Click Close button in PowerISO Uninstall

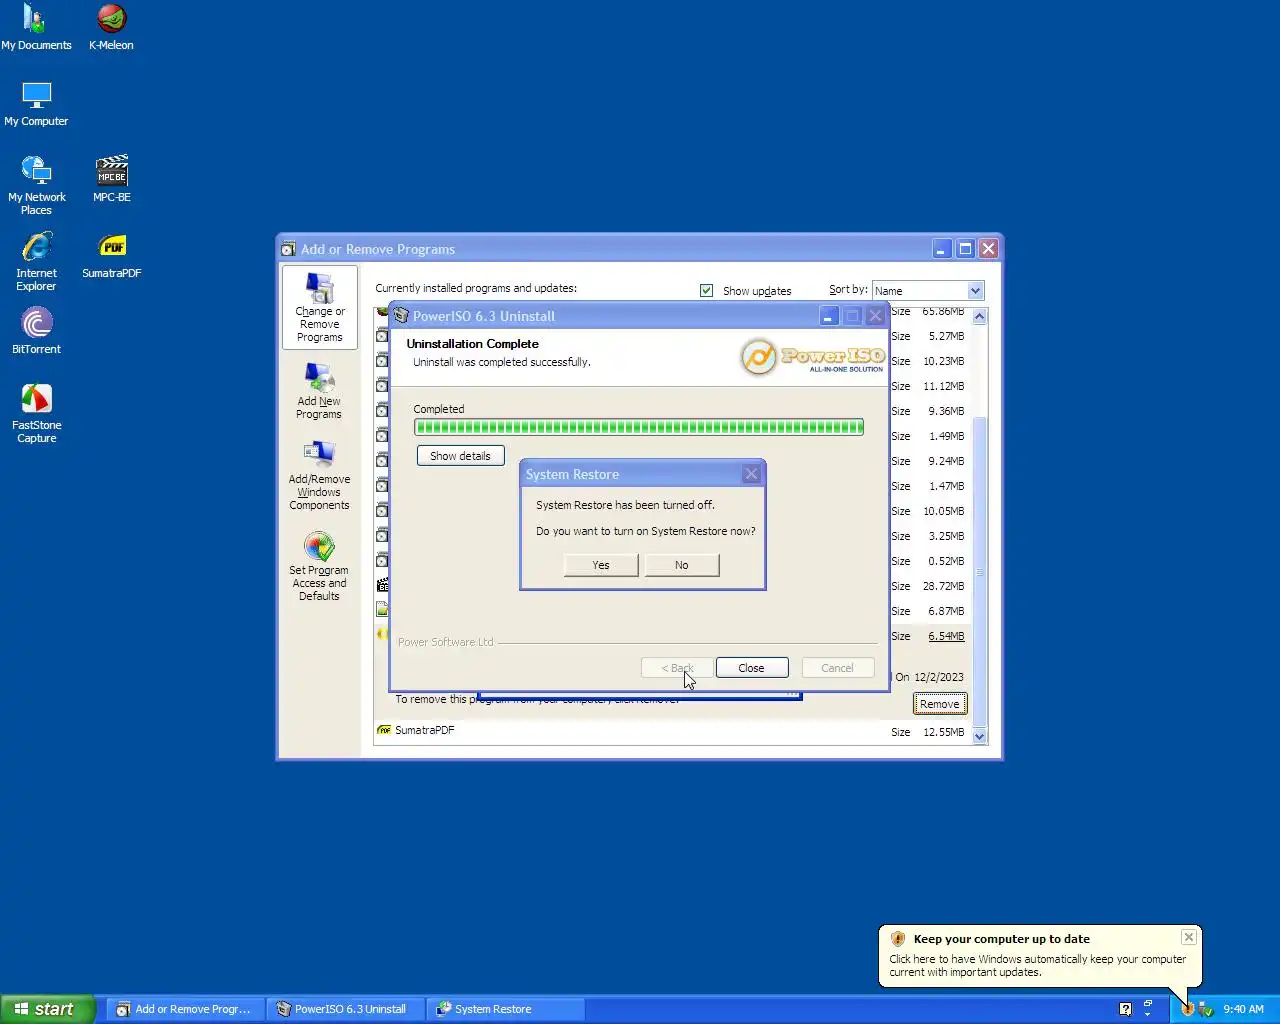pos(751,668)
